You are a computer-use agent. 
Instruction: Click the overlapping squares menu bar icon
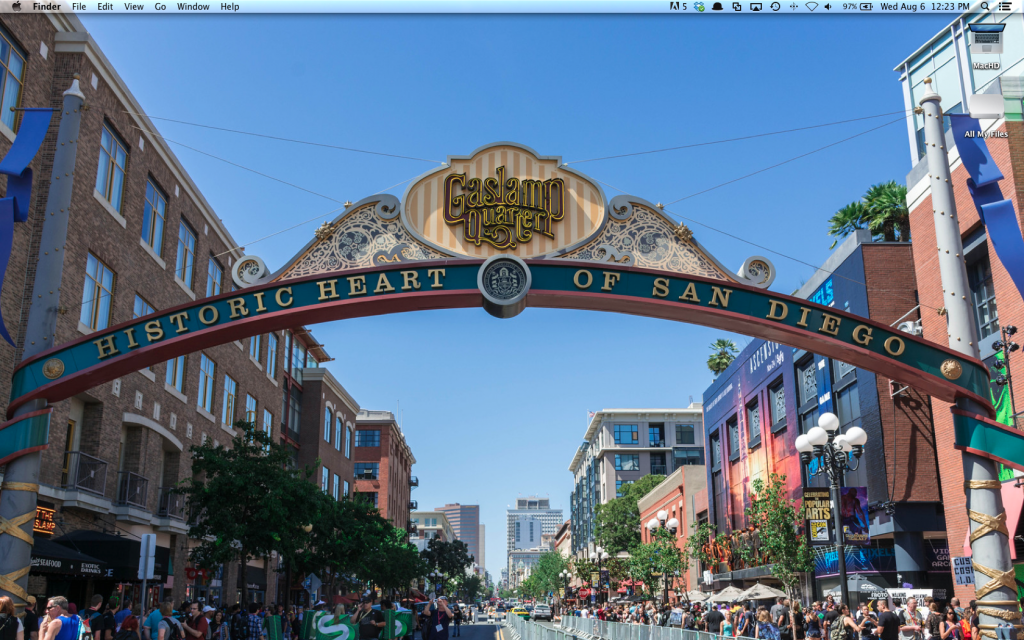tap(737, 7)
